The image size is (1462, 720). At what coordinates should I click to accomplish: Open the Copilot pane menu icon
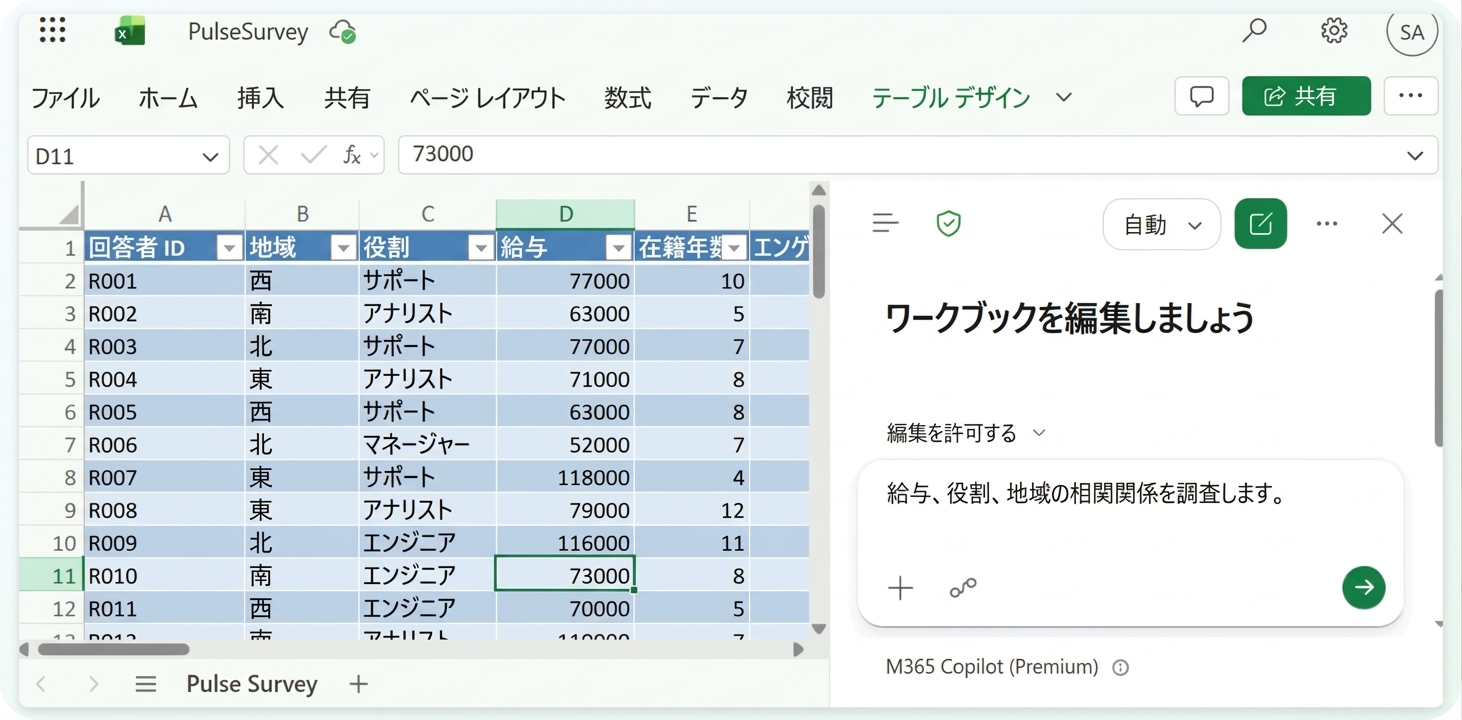886,223
